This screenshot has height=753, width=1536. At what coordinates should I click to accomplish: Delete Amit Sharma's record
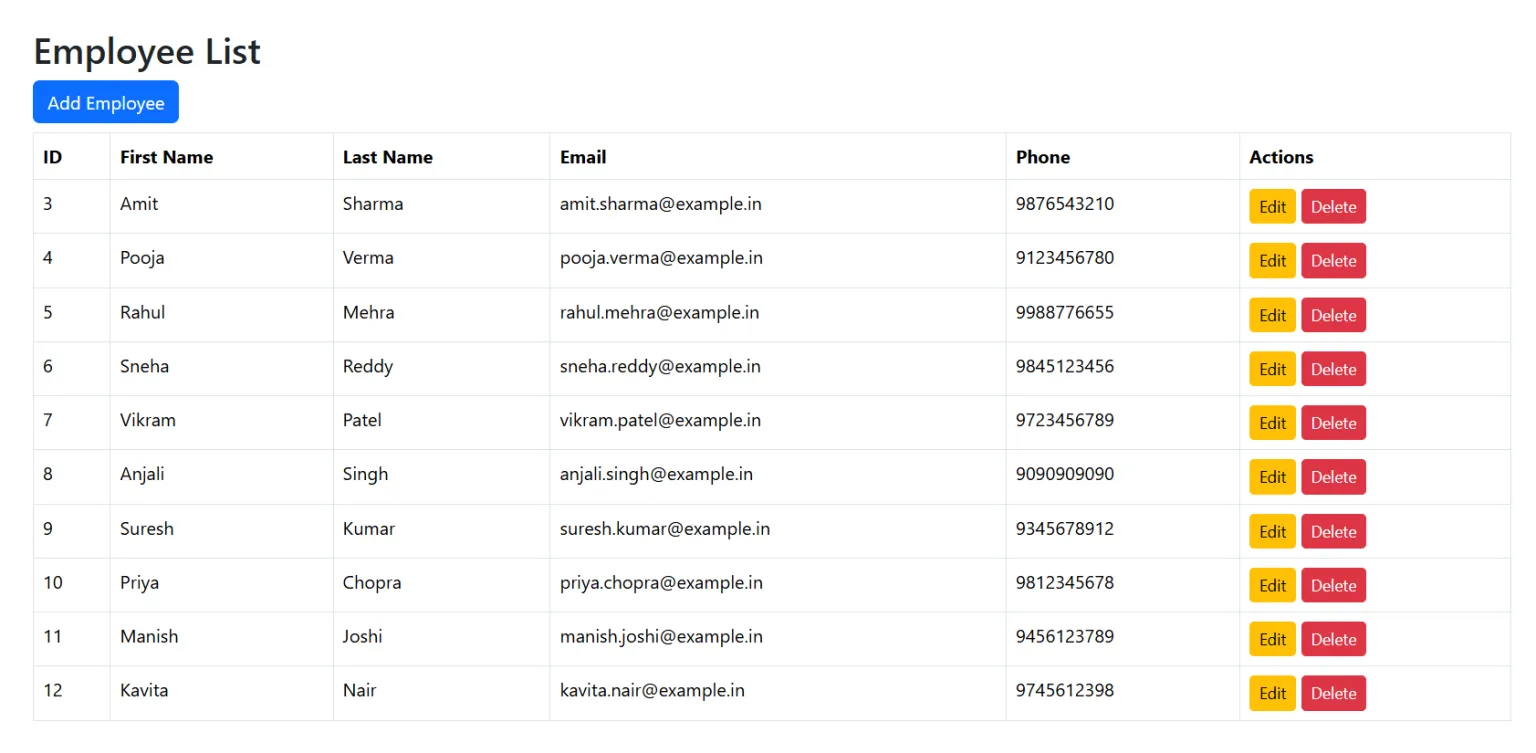point(1333,206)
